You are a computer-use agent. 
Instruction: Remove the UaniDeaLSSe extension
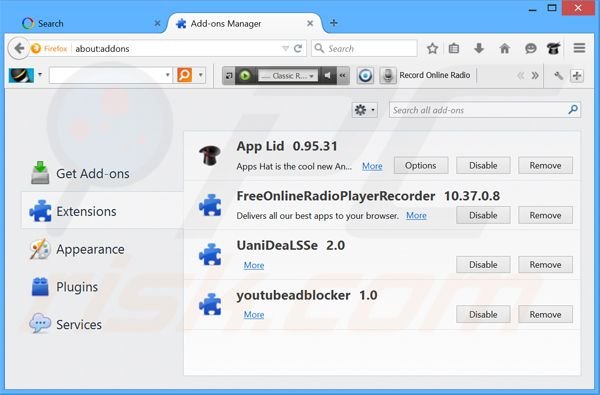[545, 264]
